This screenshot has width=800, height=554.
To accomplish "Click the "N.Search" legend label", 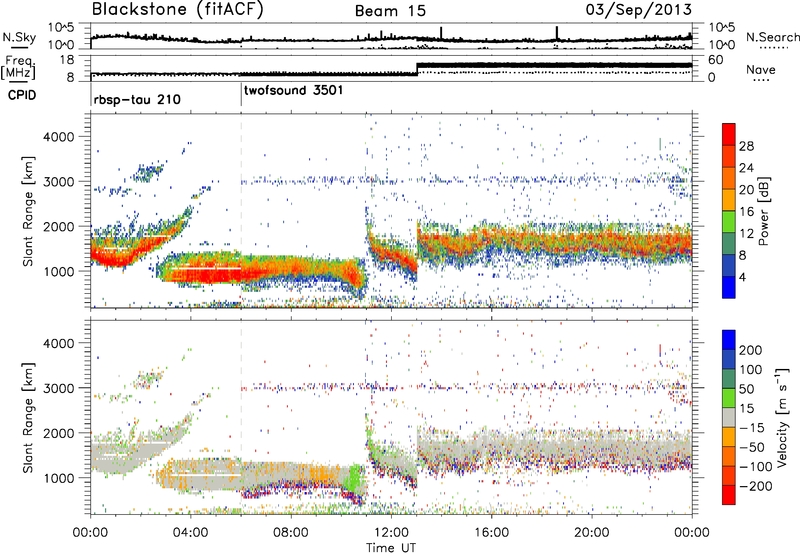I will click(x=773, y=37).
